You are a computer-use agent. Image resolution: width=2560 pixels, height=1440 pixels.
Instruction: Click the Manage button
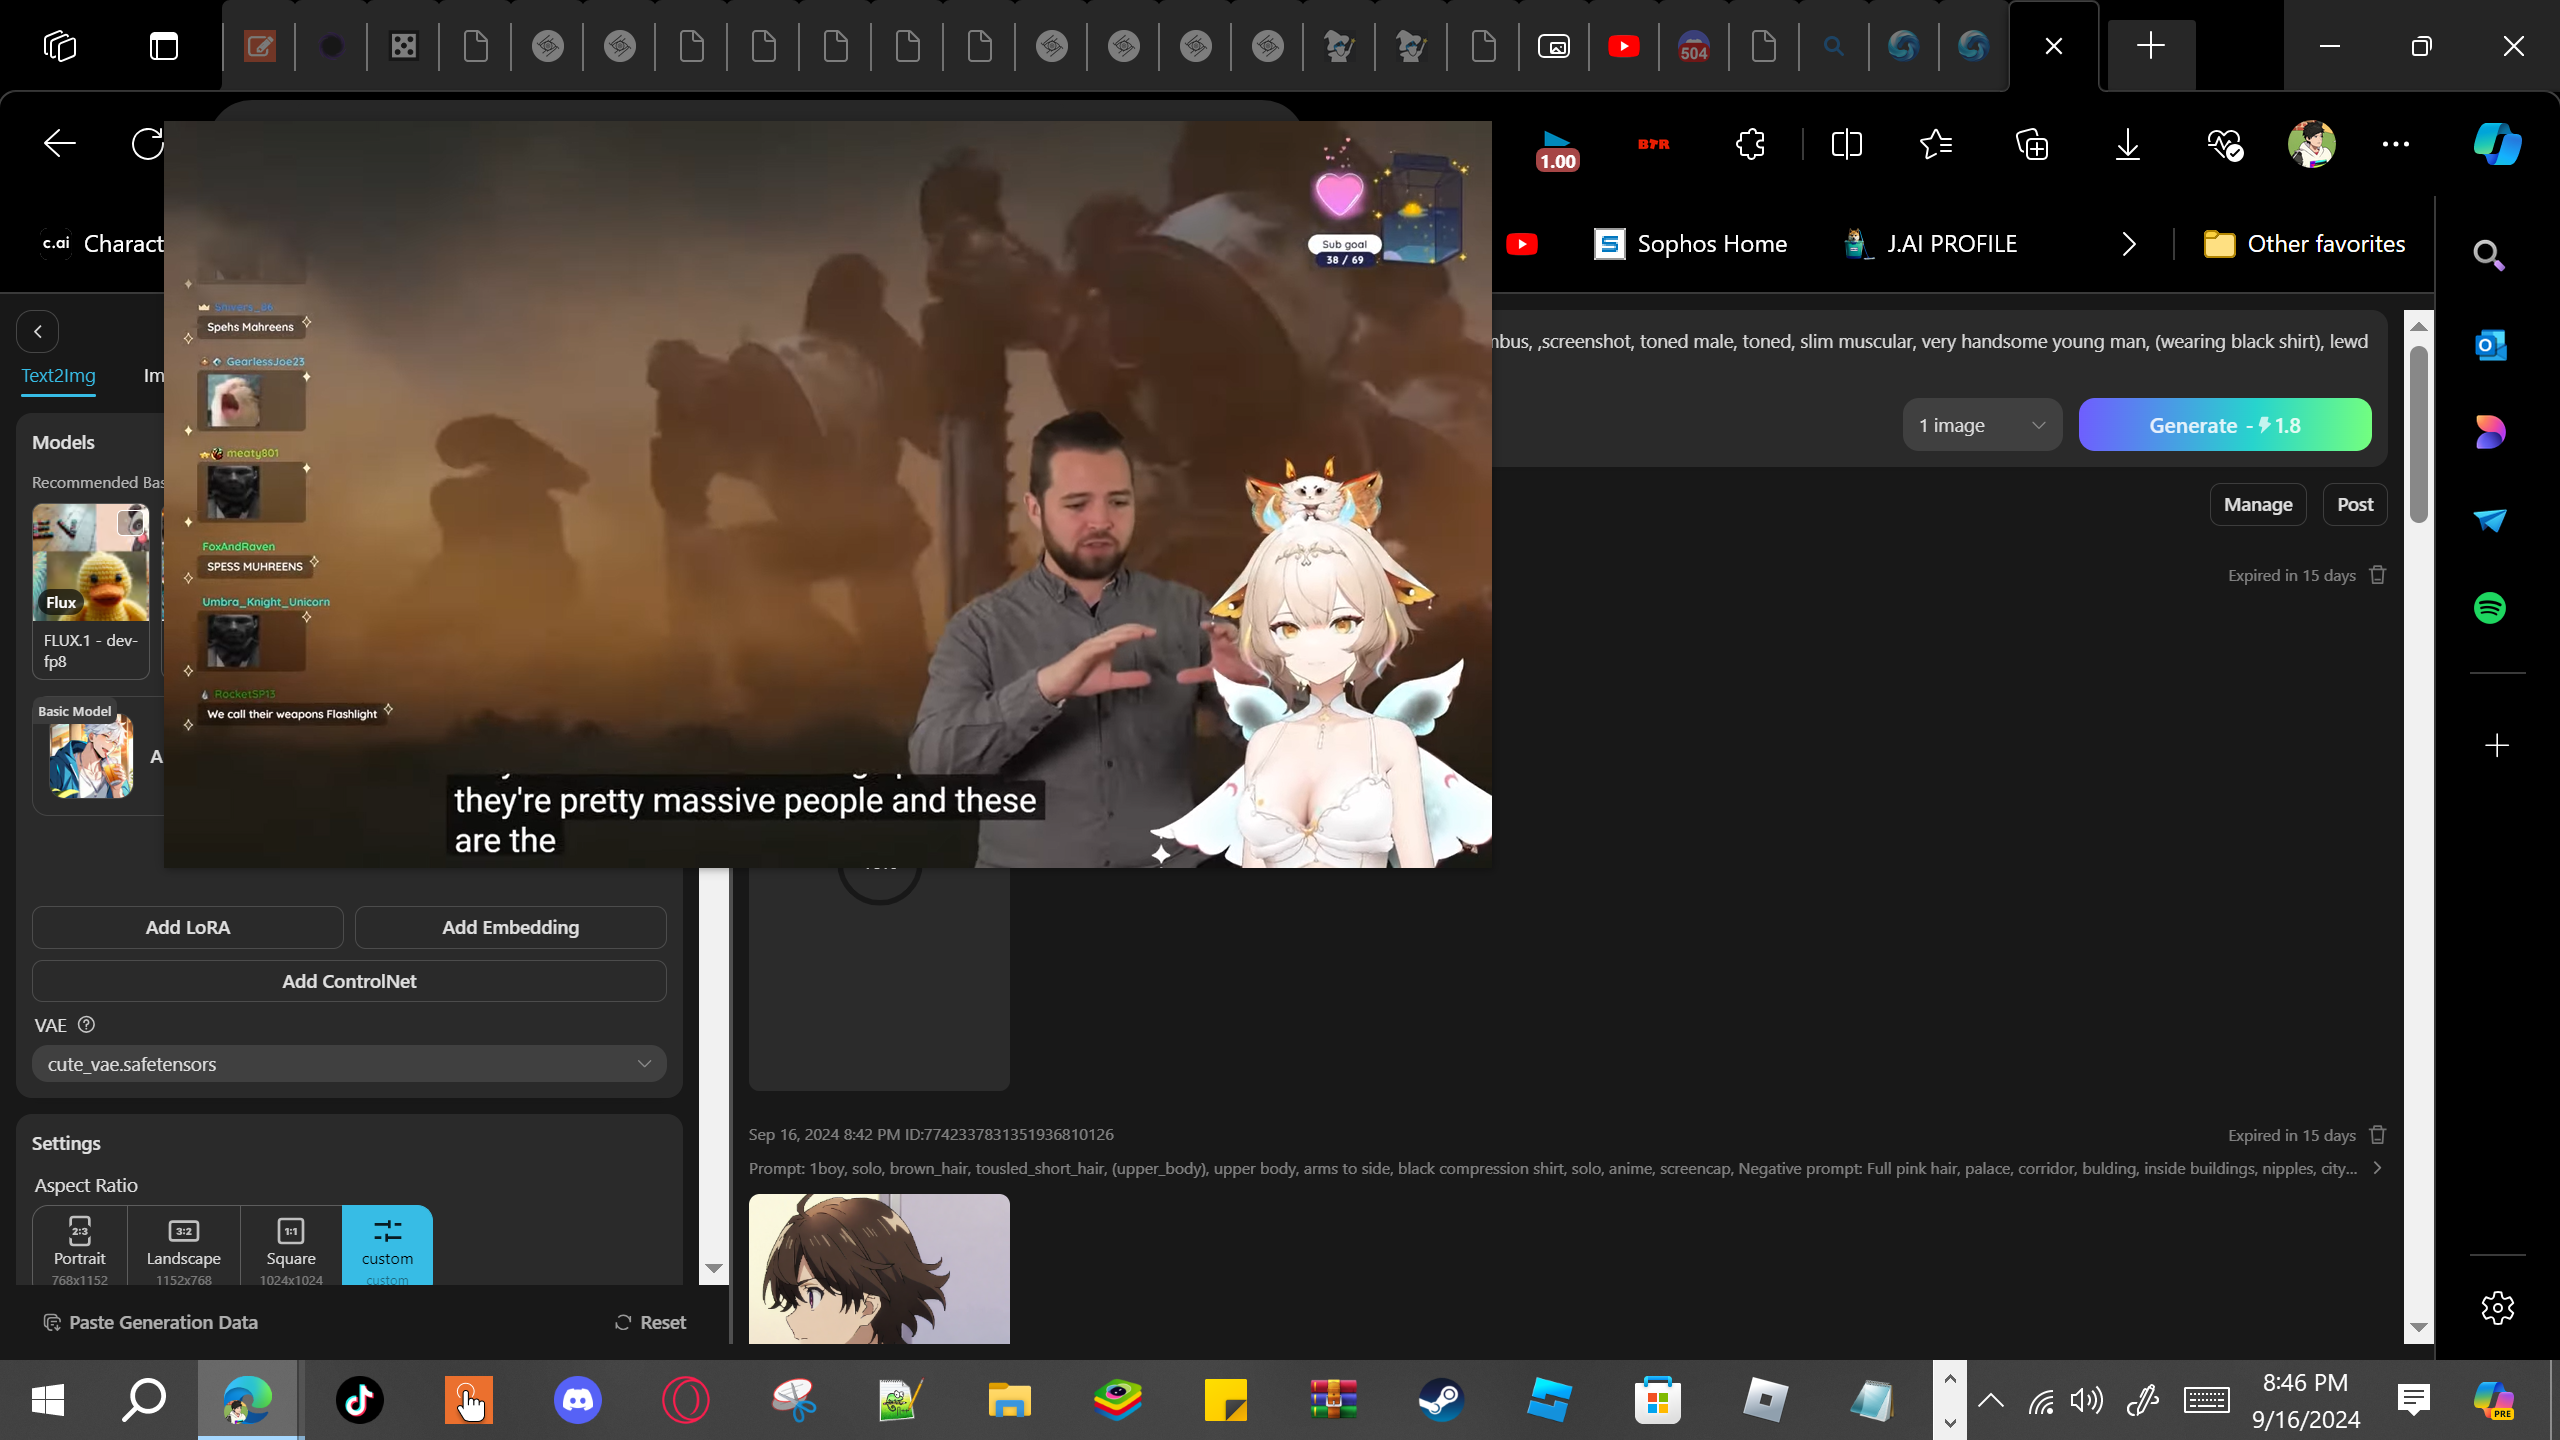click(2258, 505)
